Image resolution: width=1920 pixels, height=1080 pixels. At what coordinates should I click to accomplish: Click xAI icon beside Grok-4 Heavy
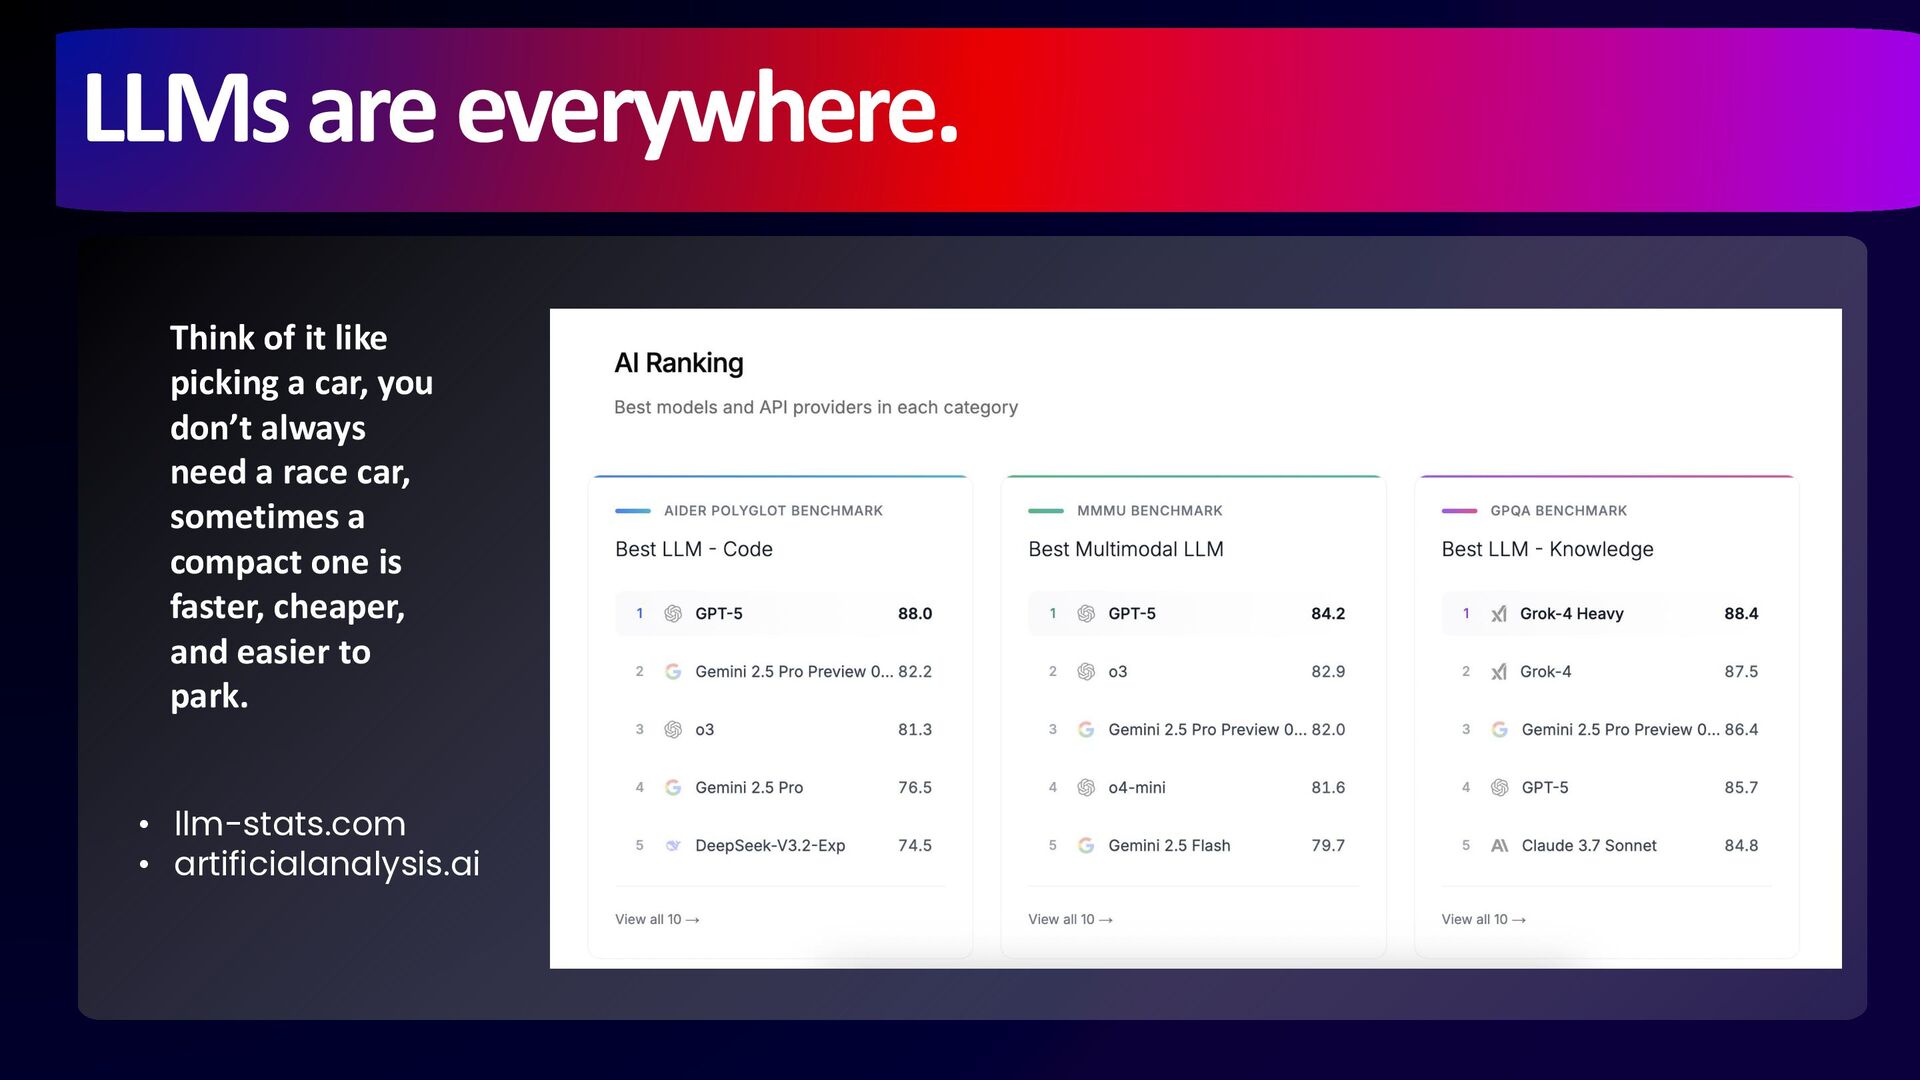click(1498, 614)
